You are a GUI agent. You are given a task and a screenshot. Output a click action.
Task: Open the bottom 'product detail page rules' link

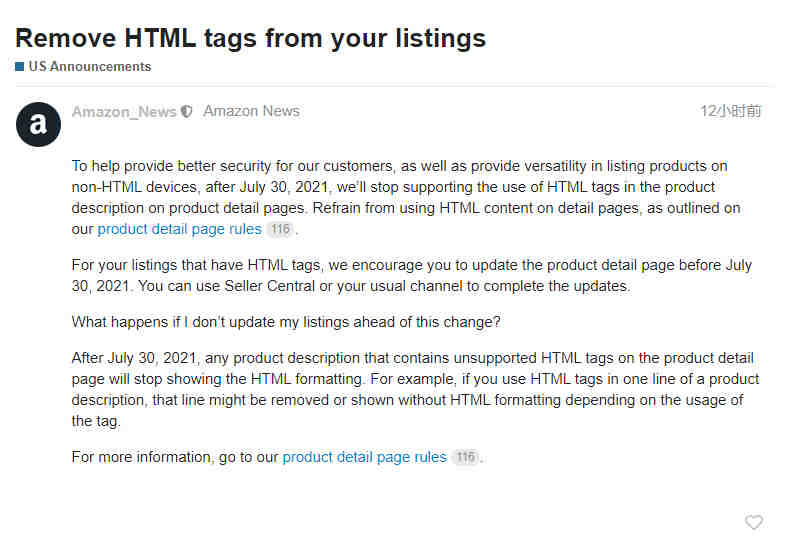[x=364, y=457]
